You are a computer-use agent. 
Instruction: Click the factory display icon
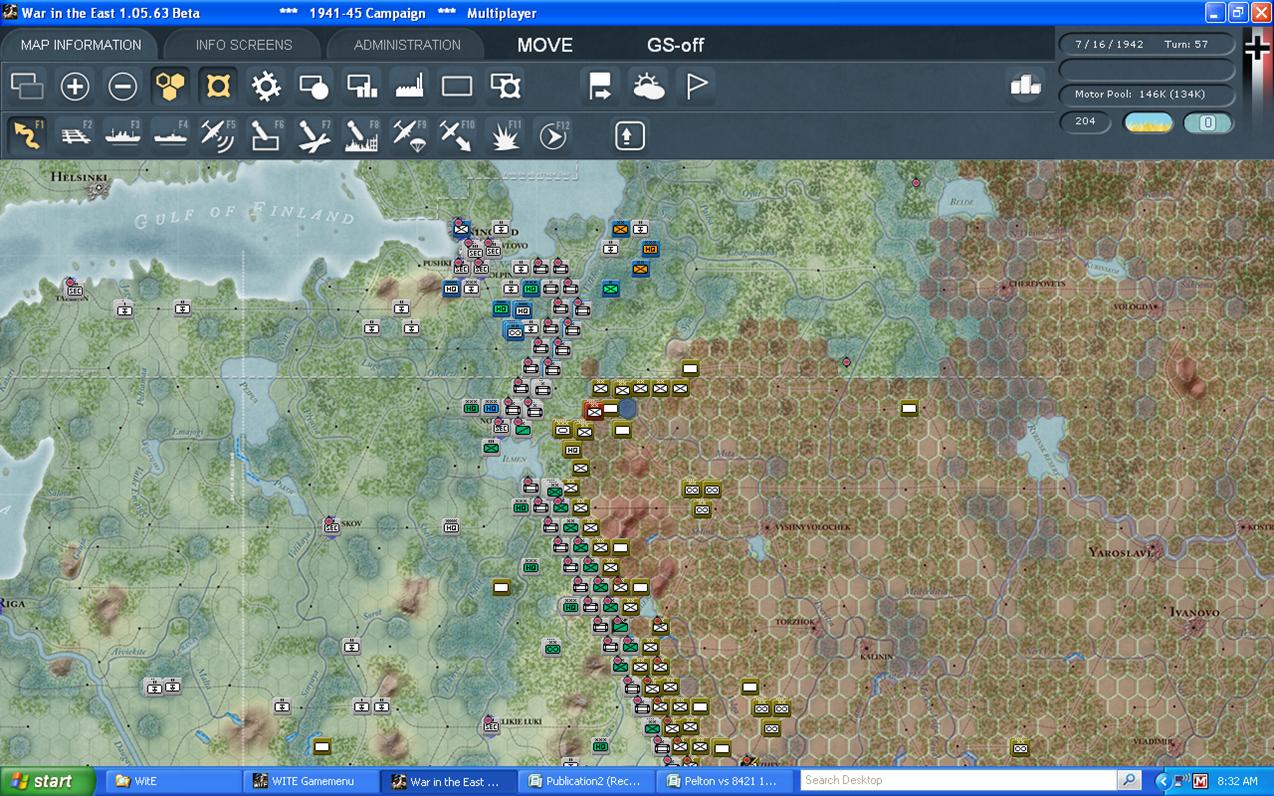click(410, 87)
